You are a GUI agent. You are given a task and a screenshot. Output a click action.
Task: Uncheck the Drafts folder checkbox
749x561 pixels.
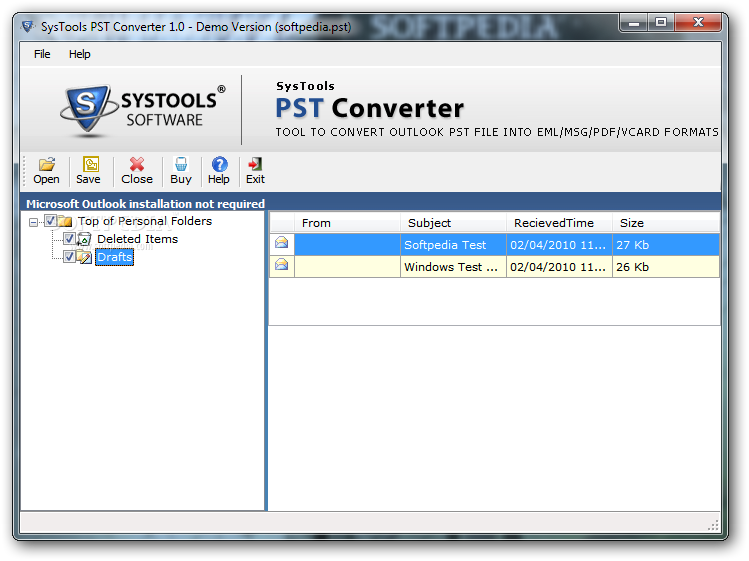point(69,256)
